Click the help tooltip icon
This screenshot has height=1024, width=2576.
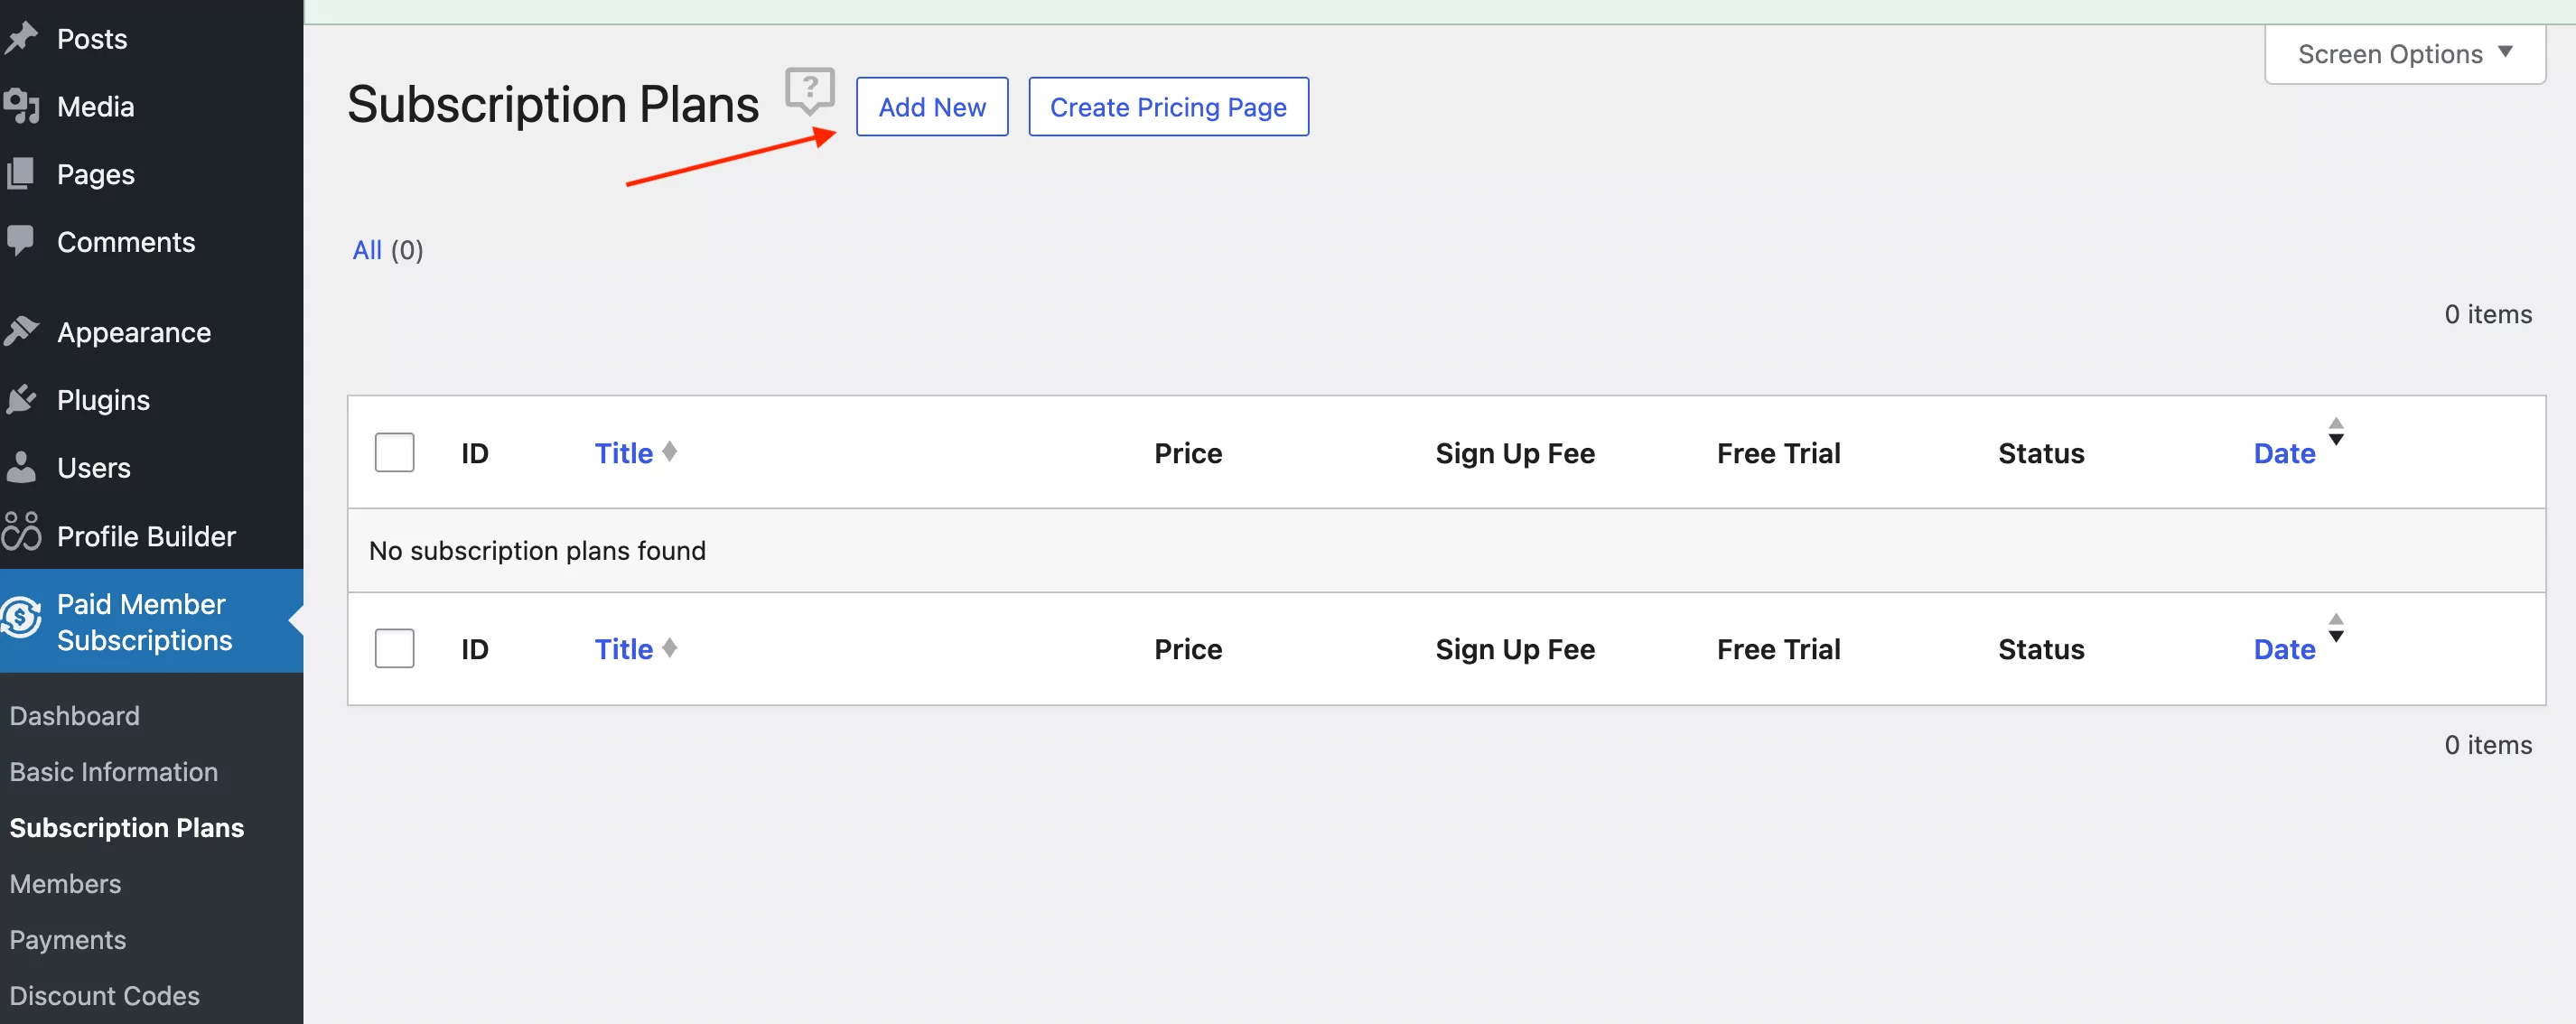808,88
